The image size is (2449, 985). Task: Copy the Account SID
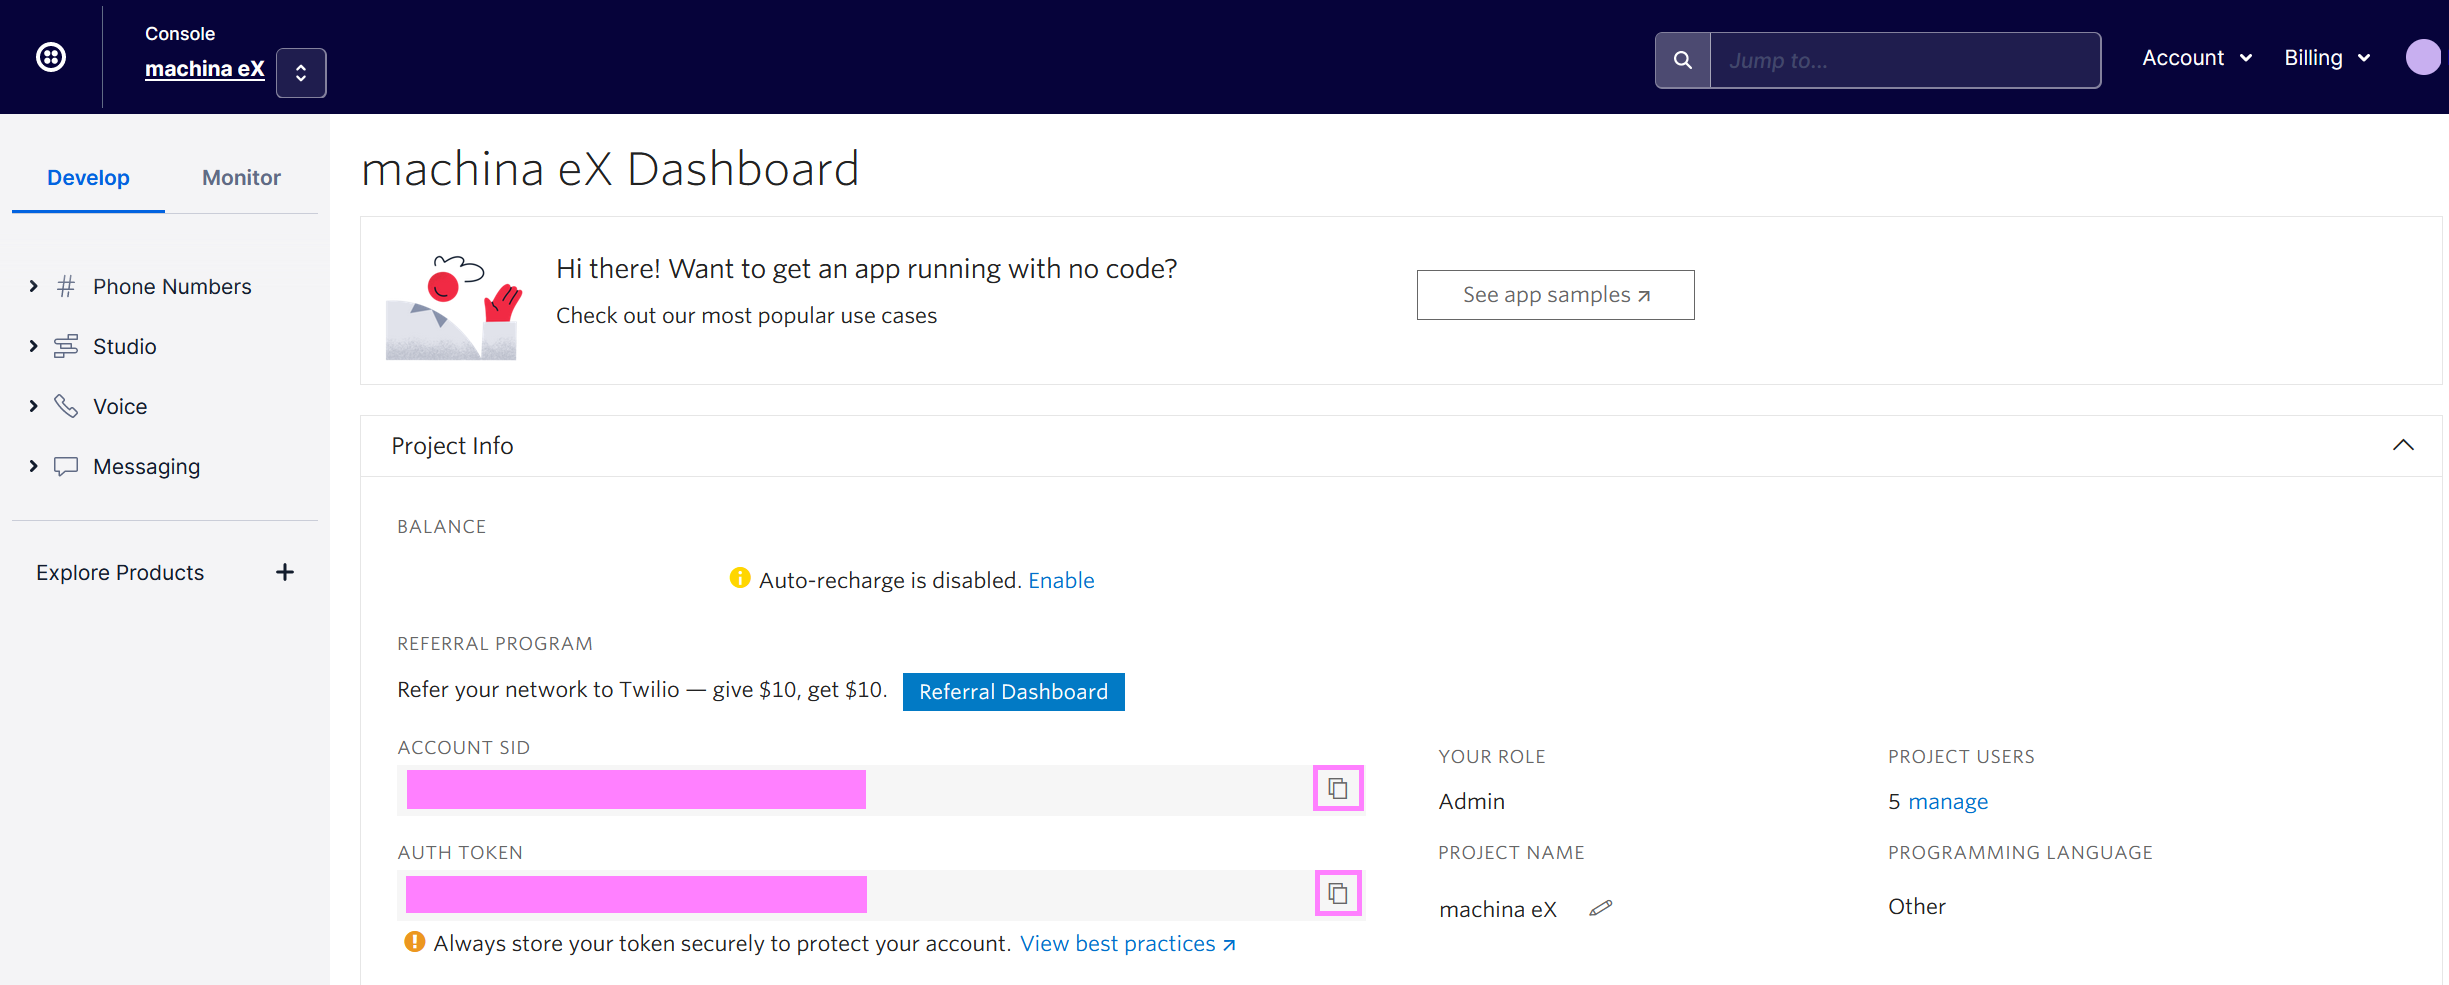pos(1338,789)
